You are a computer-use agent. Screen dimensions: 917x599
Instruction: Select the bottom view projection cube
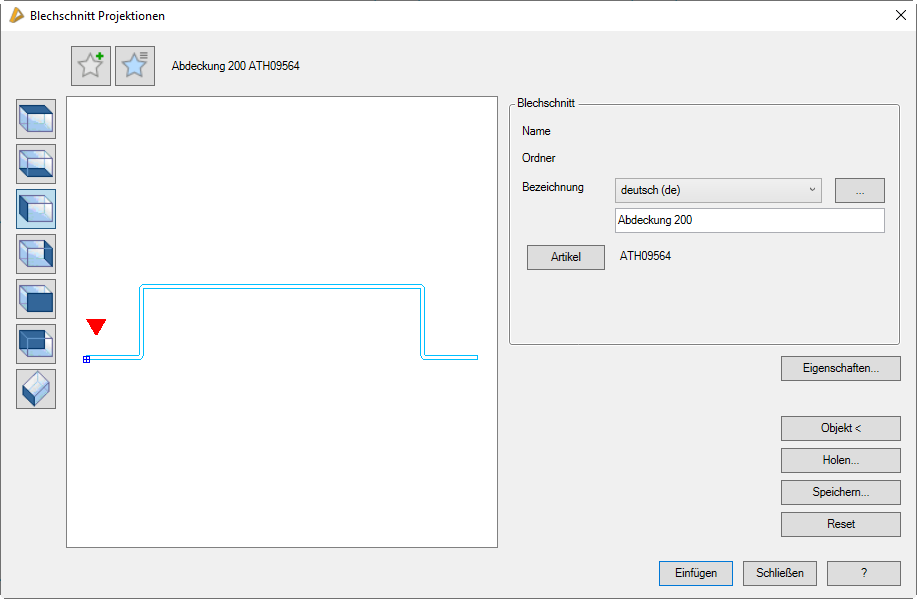click(36, 164)
